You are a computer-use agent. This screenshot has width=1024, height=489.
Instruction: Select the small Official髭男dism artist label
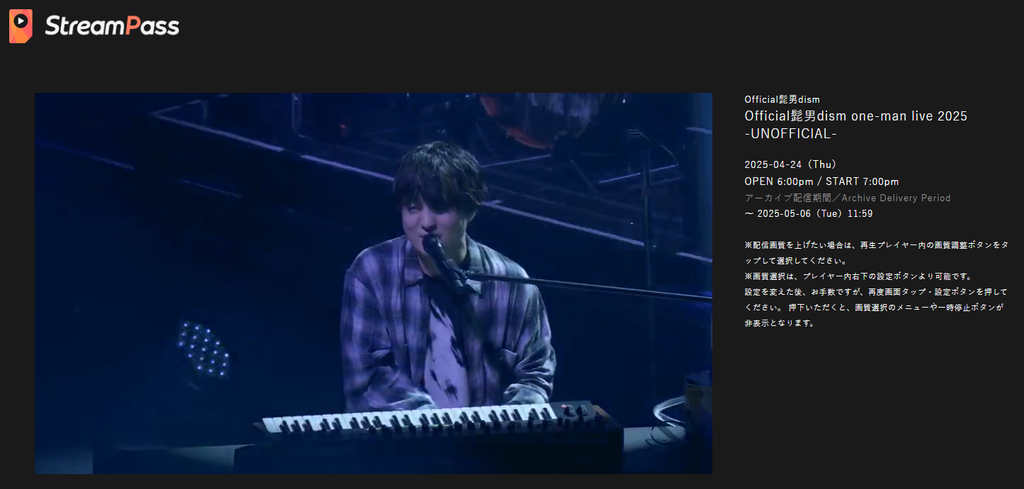(x=782, y=99)
